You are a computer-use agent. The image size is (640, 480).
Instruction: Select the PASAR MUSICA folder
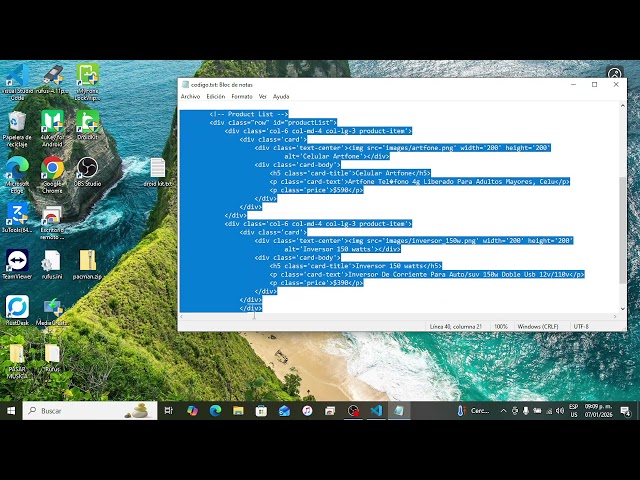coord(17,362)
